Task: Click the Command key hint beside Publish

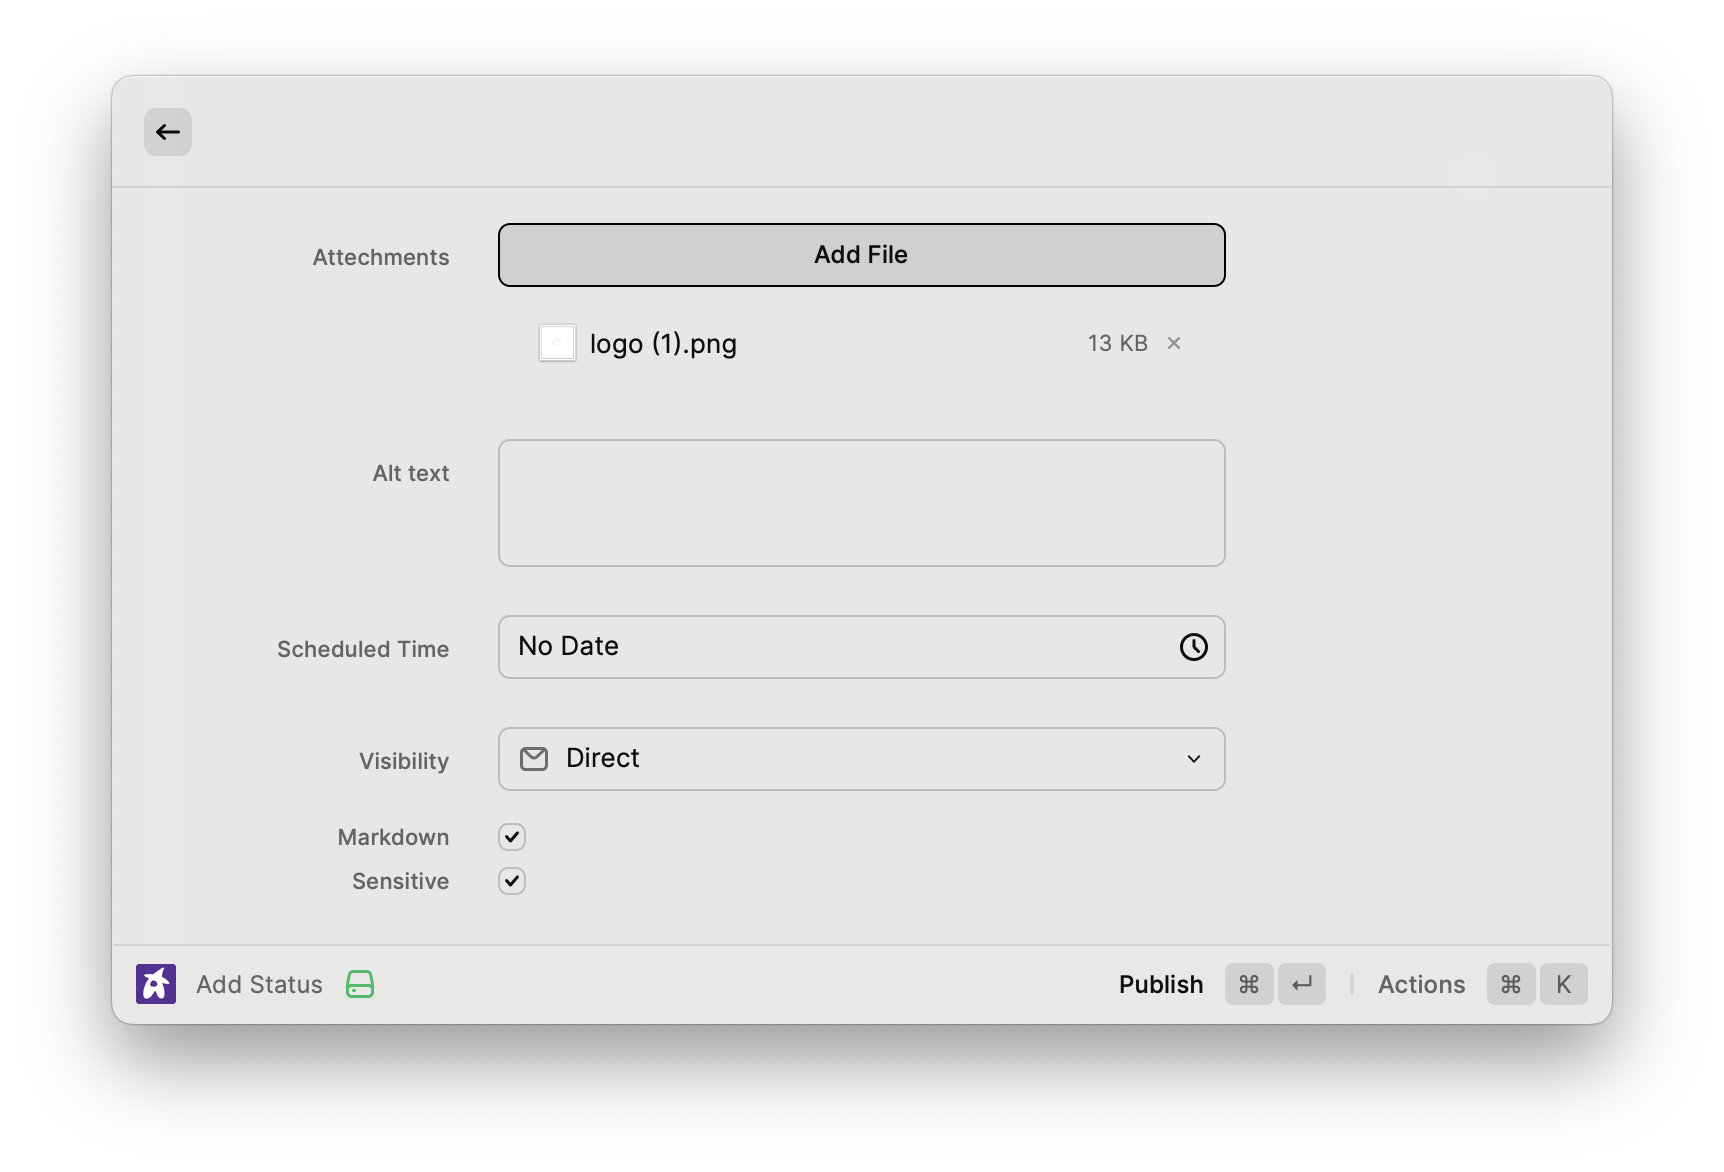Action: coord(1249,984)
